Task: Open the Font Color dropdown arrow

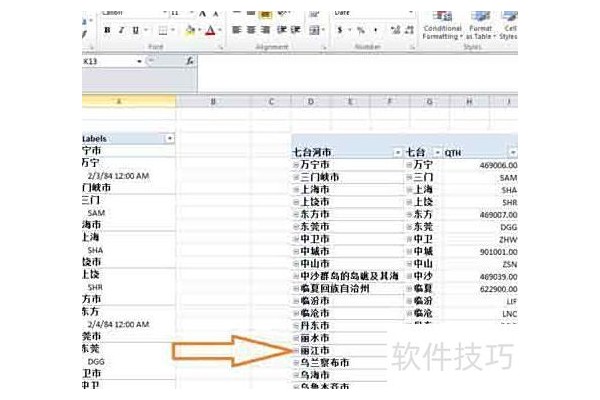Action: 220,30
